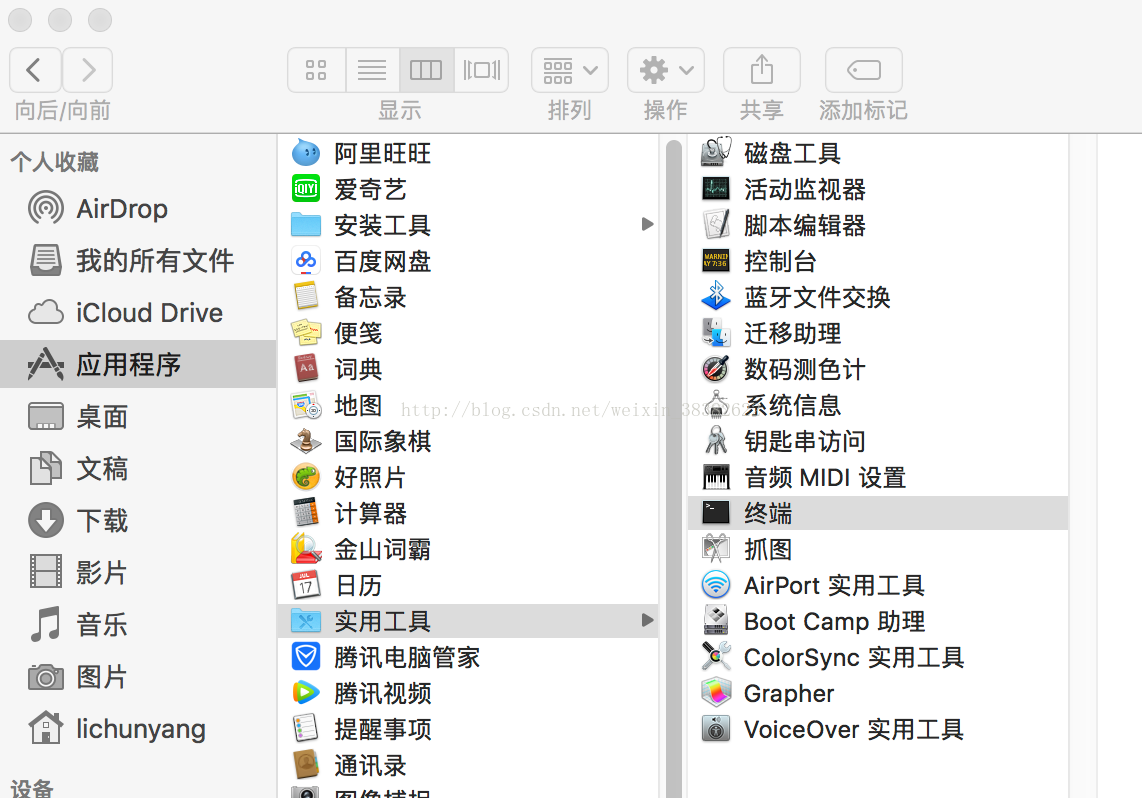Select the 备忘录 Notes icon
Screen dimensions: 1142x798
(306, 297)
